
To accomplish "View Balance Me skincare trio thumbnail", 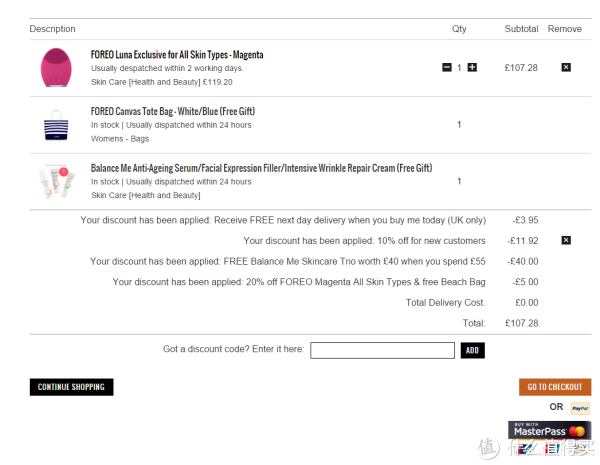I will point(56,181).
